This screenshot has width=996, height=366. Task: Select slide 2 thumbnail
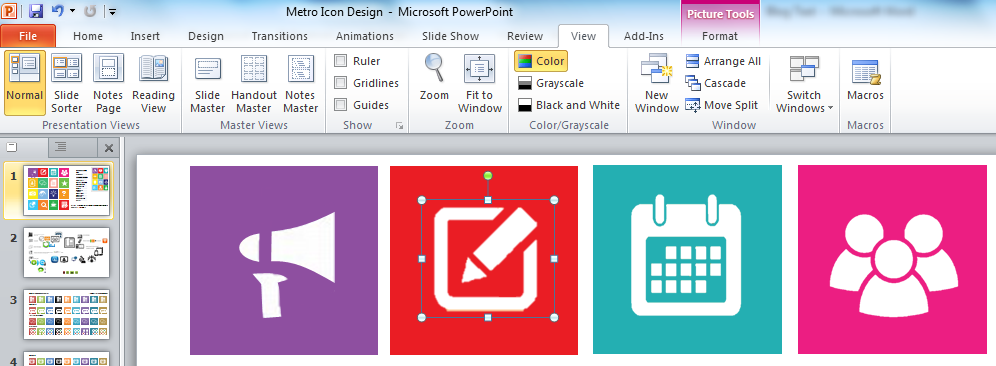coord(66,252)
